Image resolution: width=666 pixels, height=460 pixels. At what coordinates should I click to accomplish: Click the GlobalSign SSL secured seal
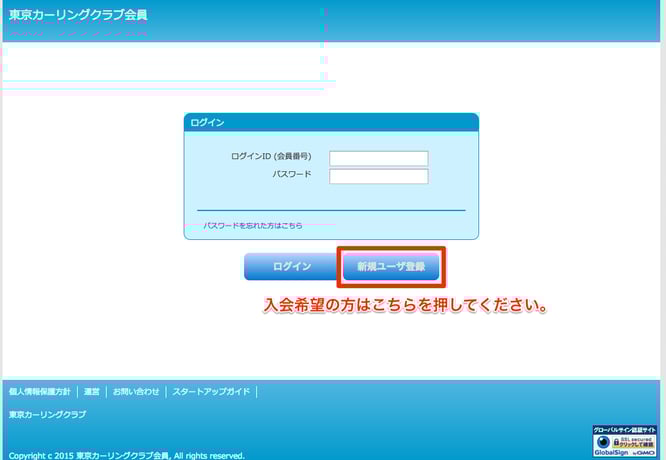click(x=624, y=441)
